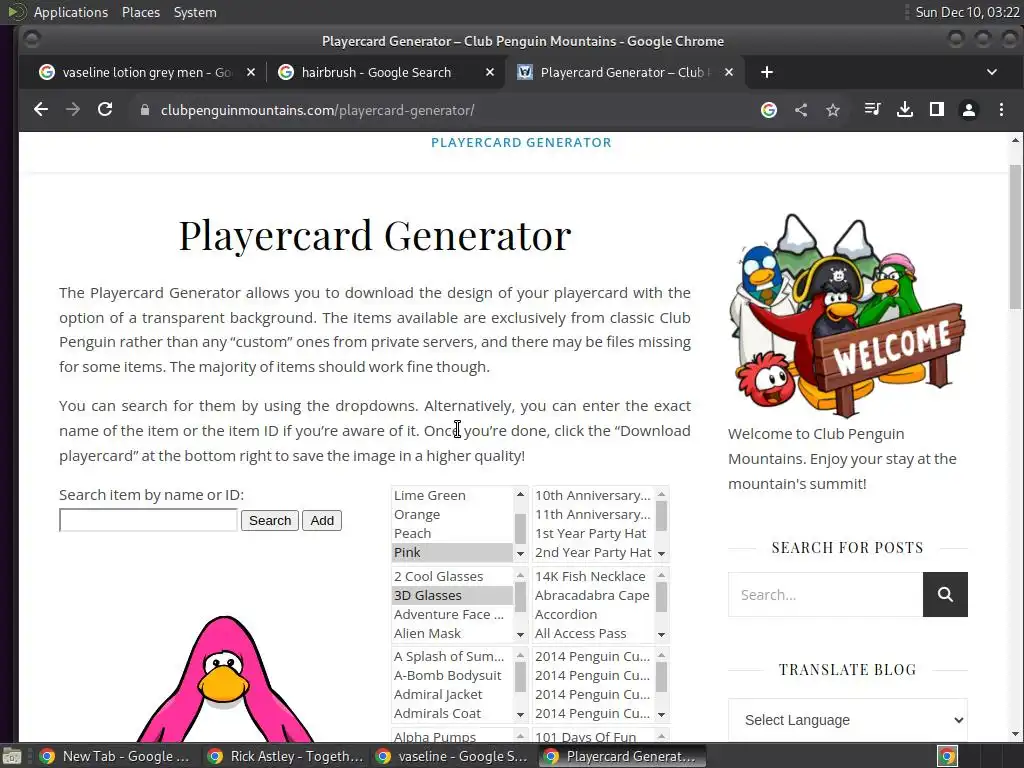Open the Google account icon in toolbar
Image resolution: width=1024 pixels, height=768 pixels.
tap(769, 110)
